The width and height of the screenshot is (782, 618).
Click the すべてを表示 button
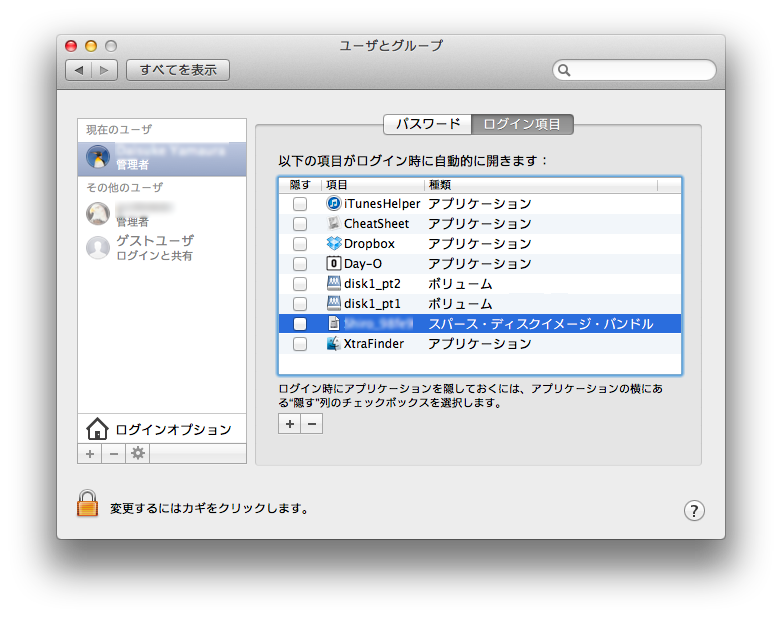pyautogui.click(x=178, y=70)
